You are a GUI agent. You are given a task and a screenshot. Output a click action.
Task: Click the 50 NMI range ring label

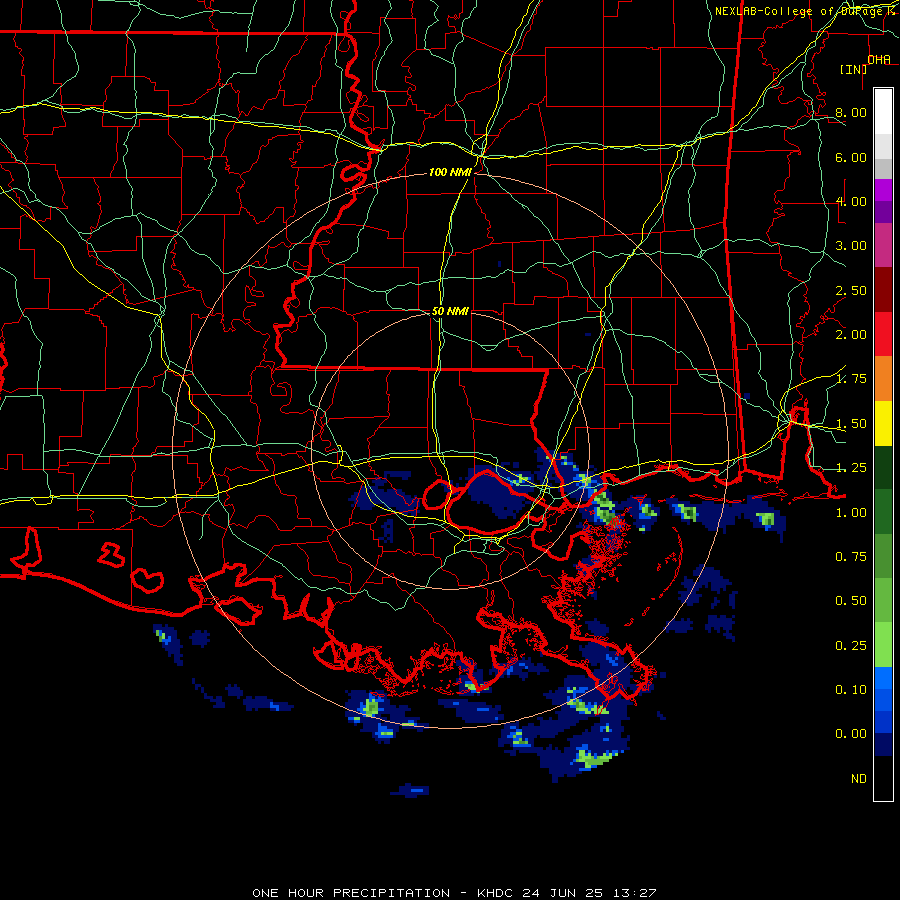(x=450, y=311)
